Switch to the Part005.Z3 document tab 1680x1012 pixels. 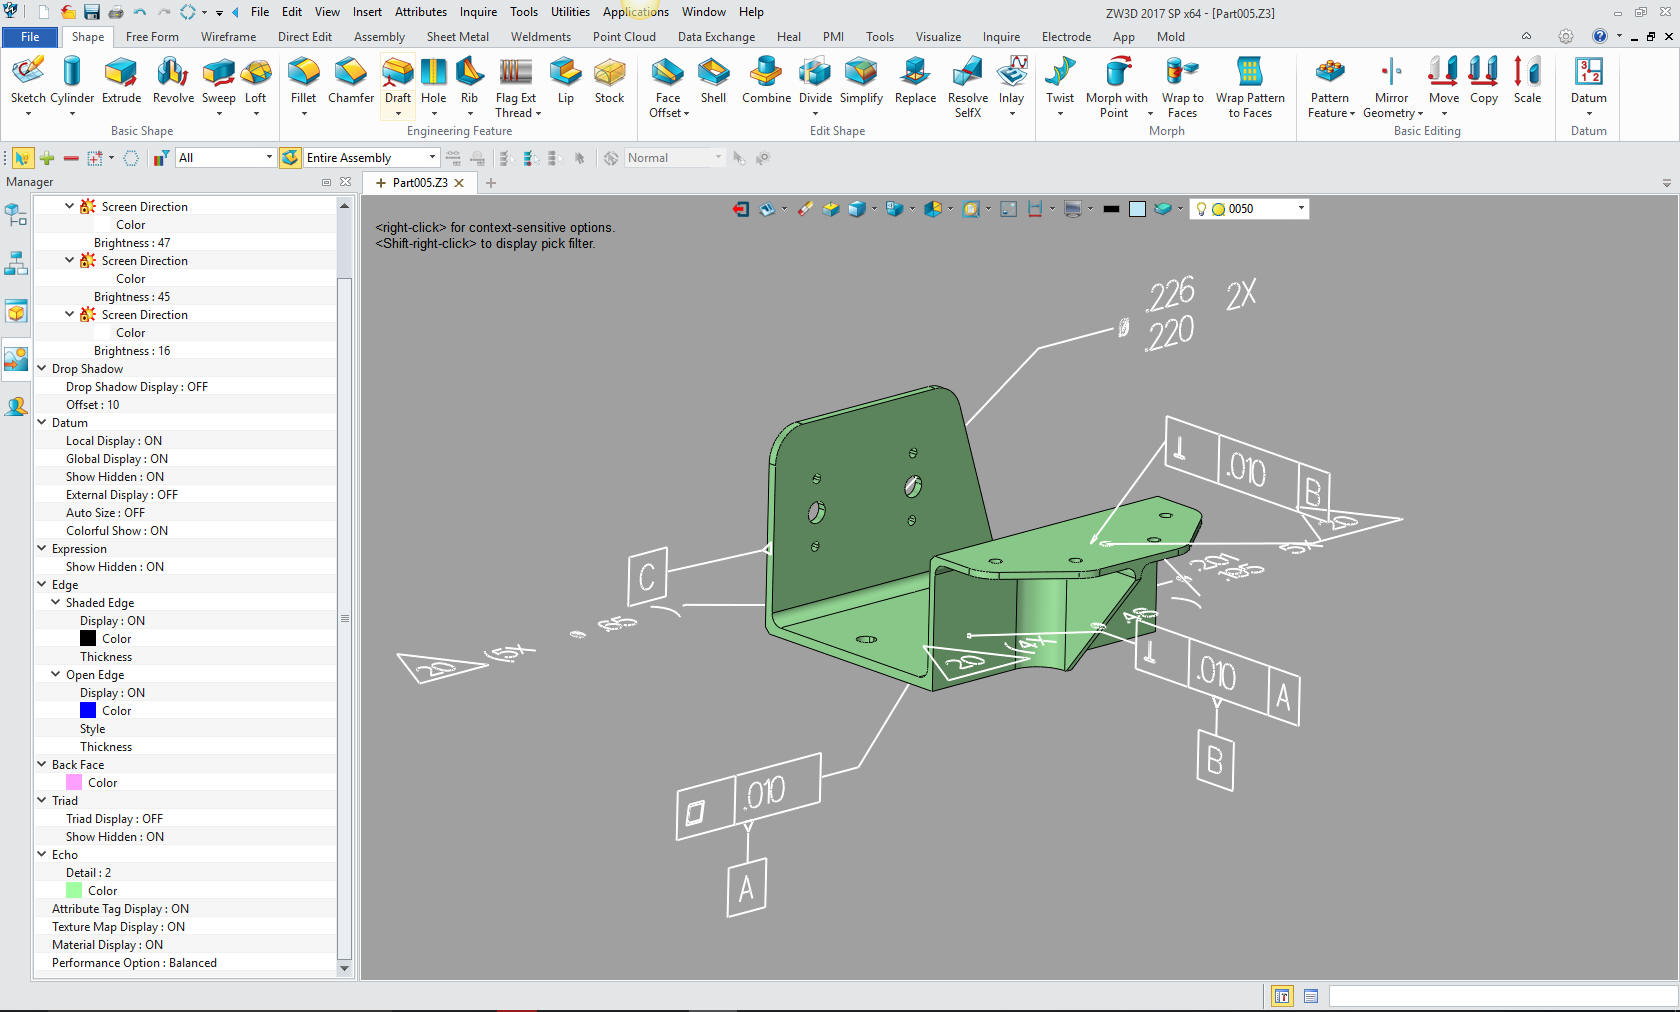pyautogui.click(x=420, y=183)
